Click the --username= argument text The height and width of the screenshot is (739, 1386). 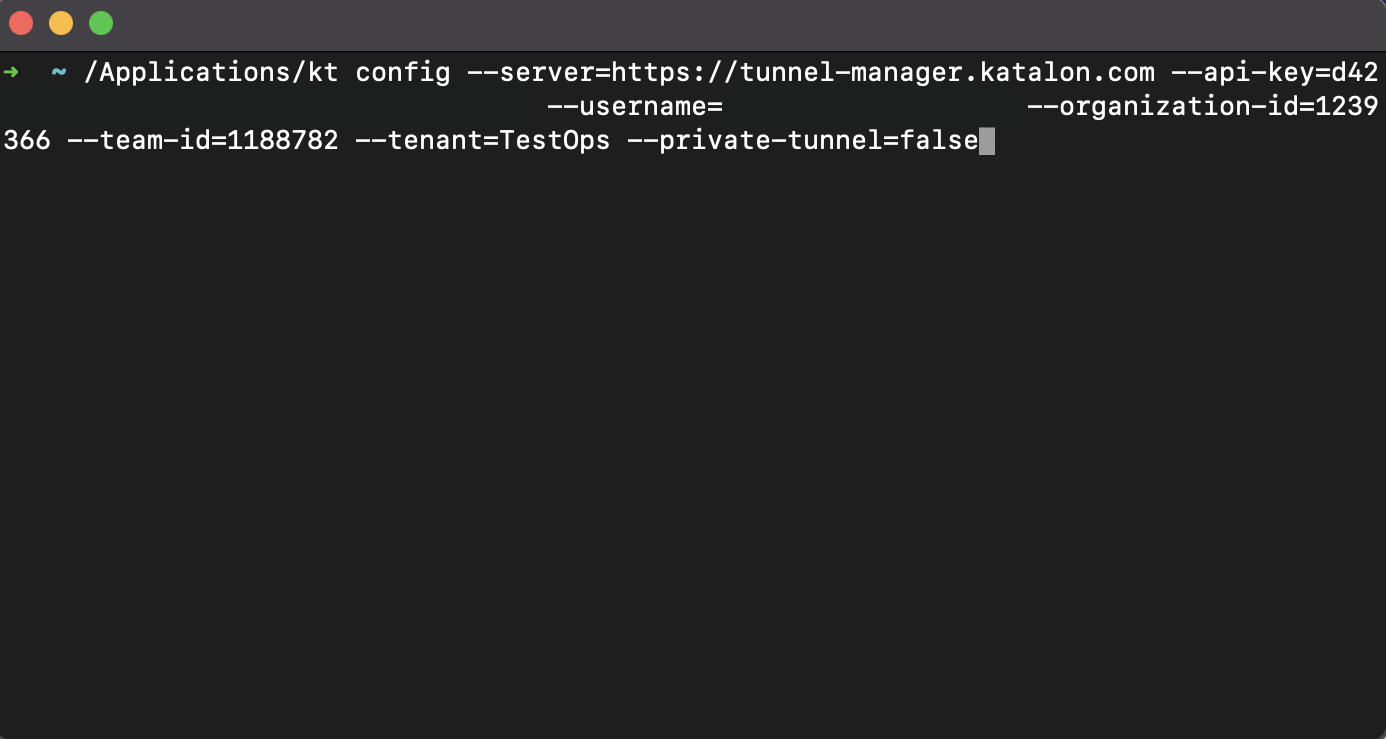(x=635, y=107)
